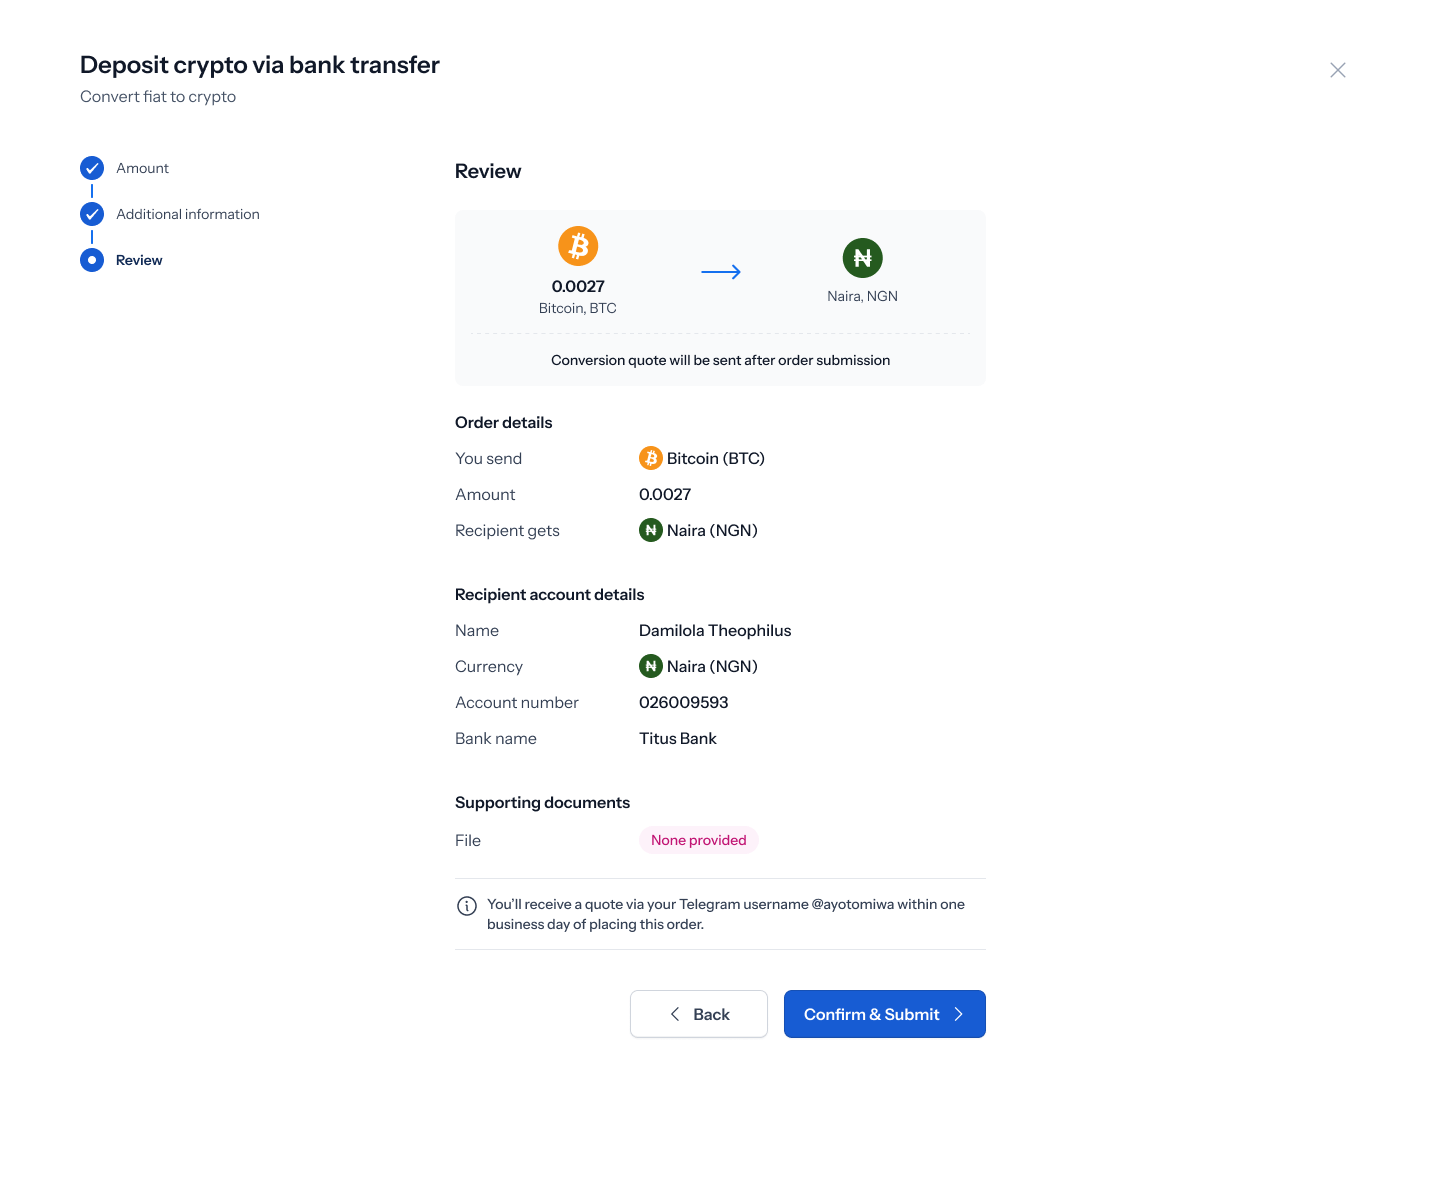Open the Amount step in the sidebar
1440x1192 pixels.
(142, 168)
